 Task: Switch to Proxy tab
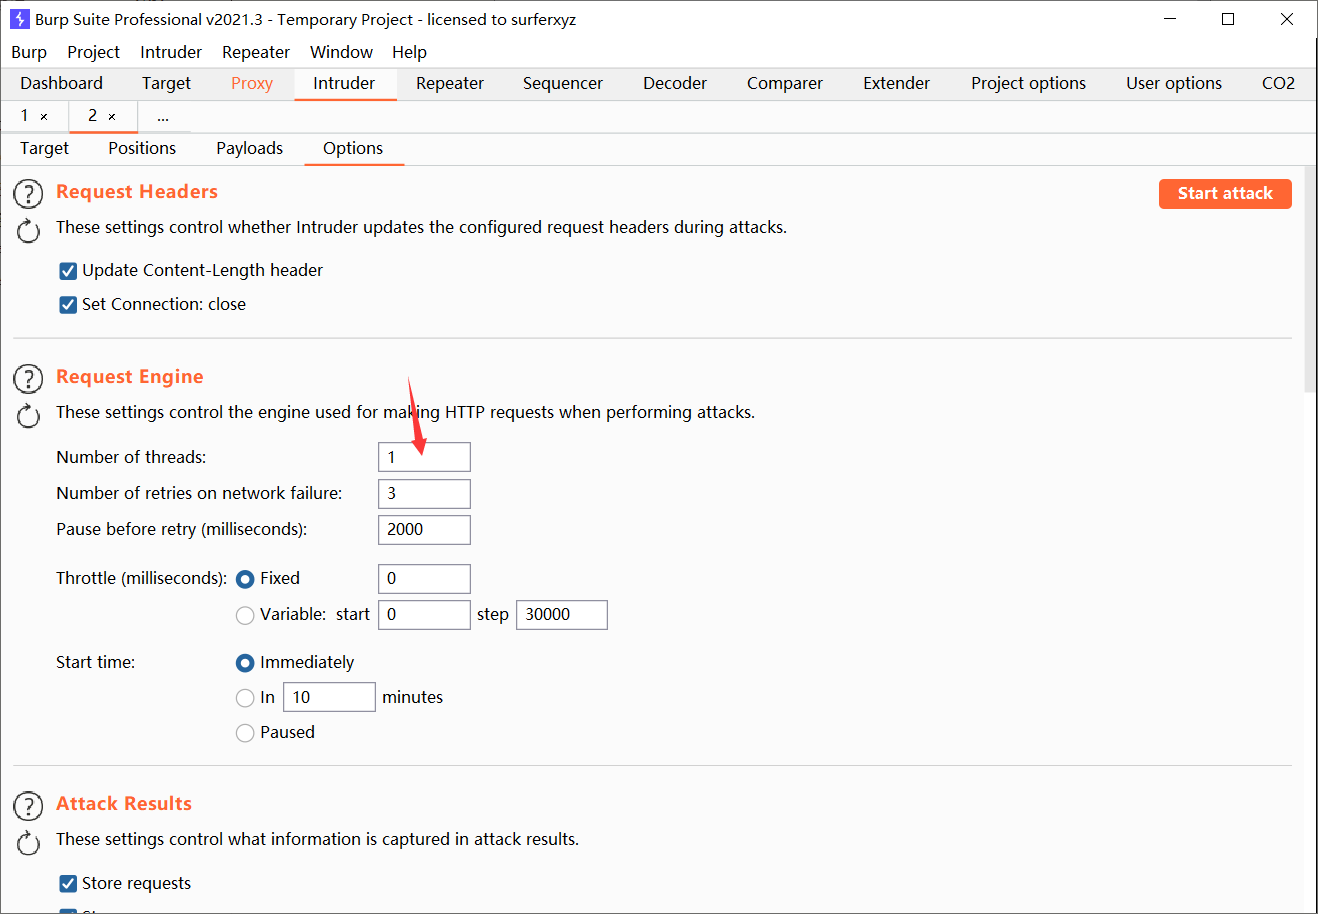pyautogui.click(x=252, y=83)
